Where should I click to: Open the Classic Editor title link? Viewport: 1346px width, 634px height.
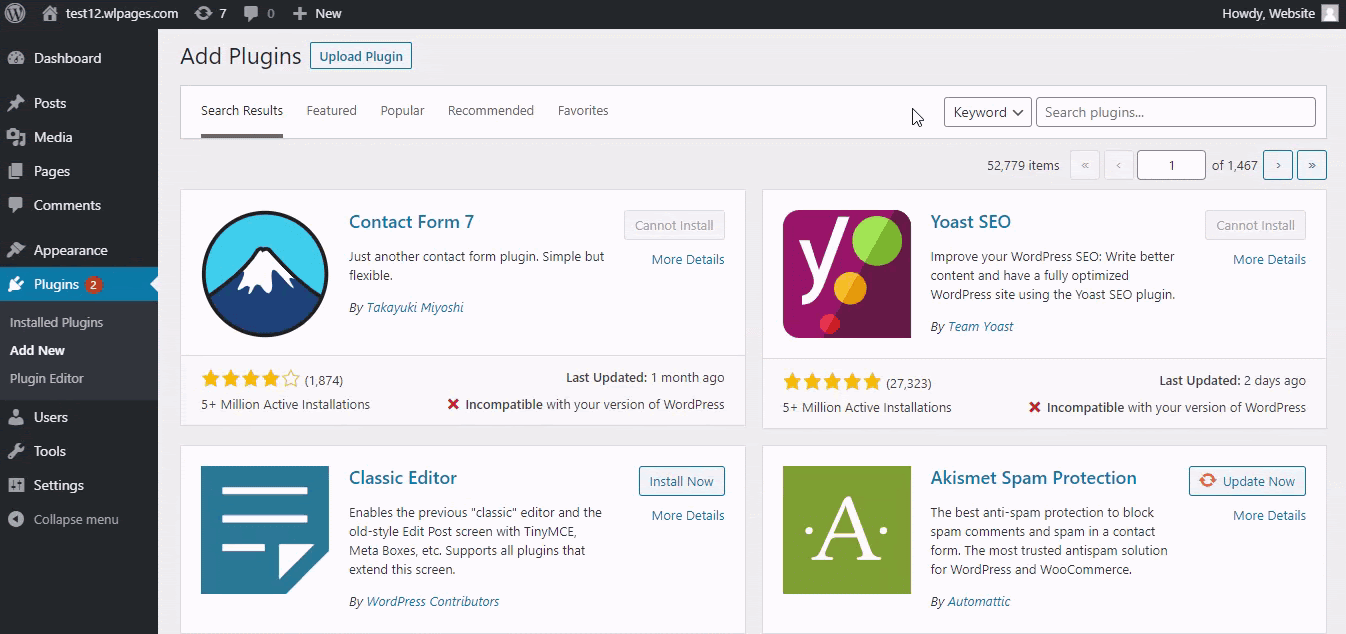(403, 478)
